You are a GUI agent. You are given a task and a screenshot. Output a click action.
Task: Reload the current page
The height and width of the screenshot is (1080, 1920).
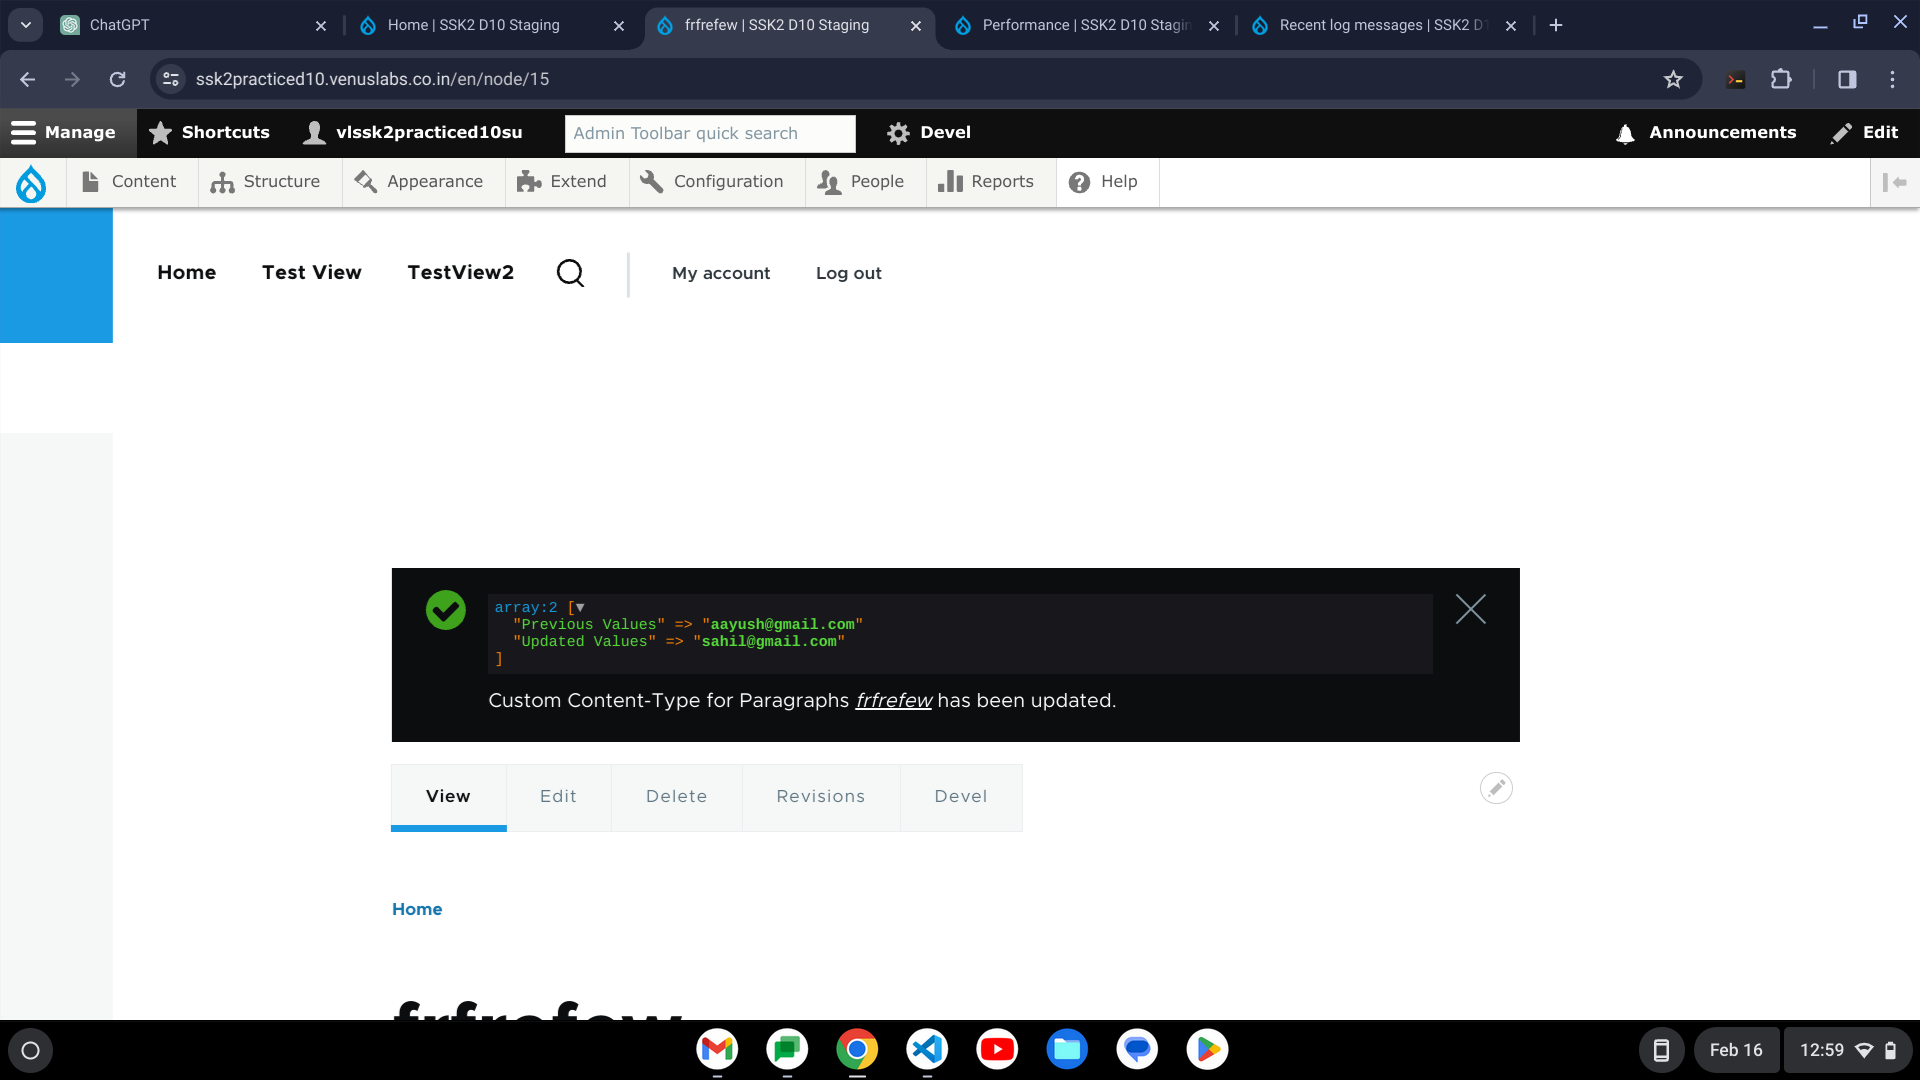[117, 79]
